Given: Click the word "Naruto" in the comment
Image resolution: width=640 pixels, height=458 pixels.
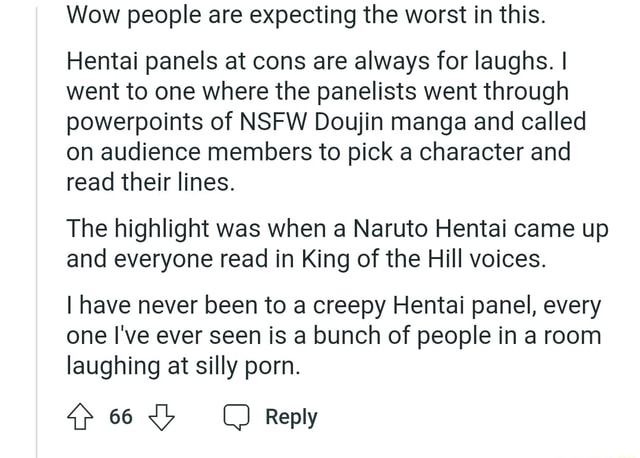Looking at the screenshot, I should tap(391, 229).
